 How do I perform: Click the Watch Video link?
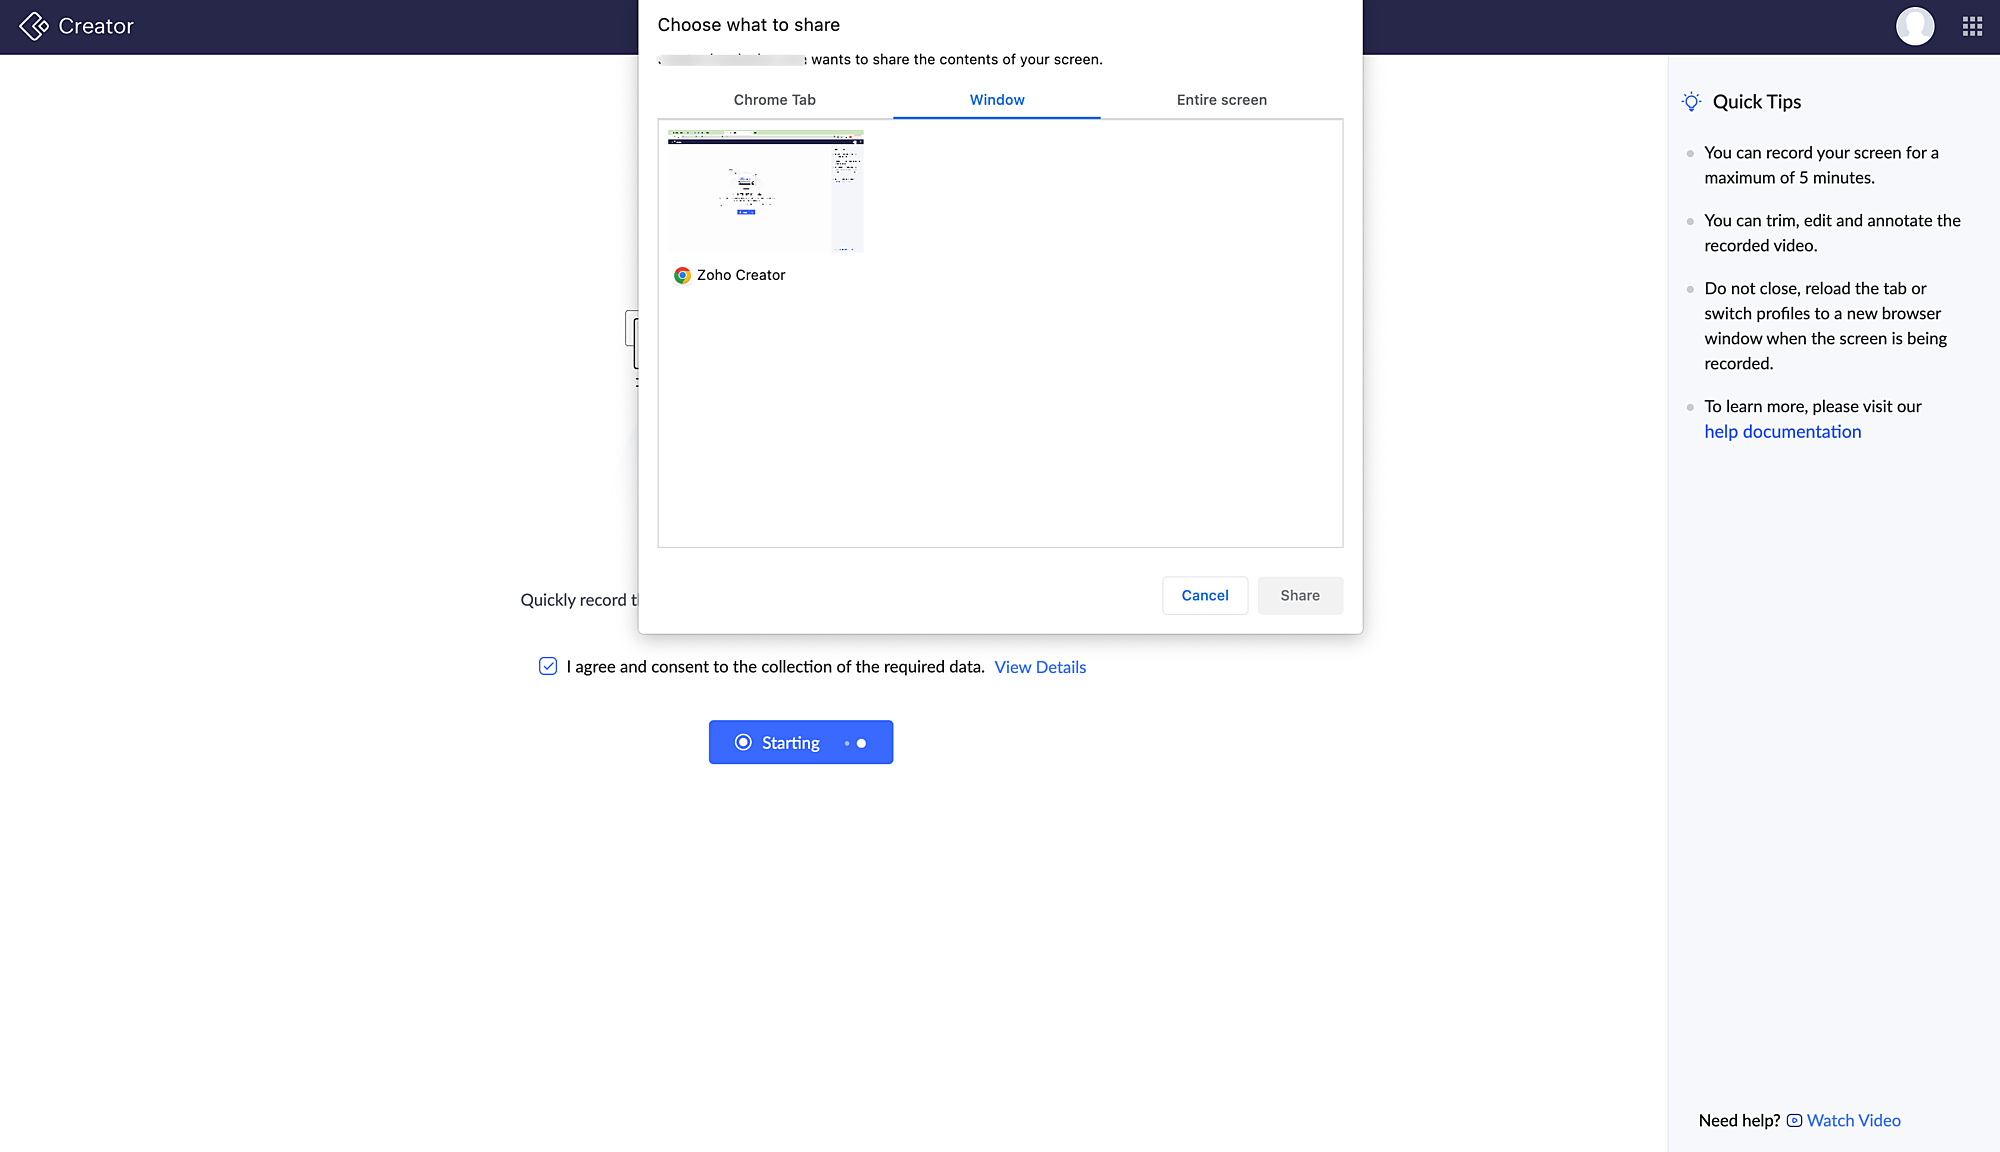click(1853, 1121)
